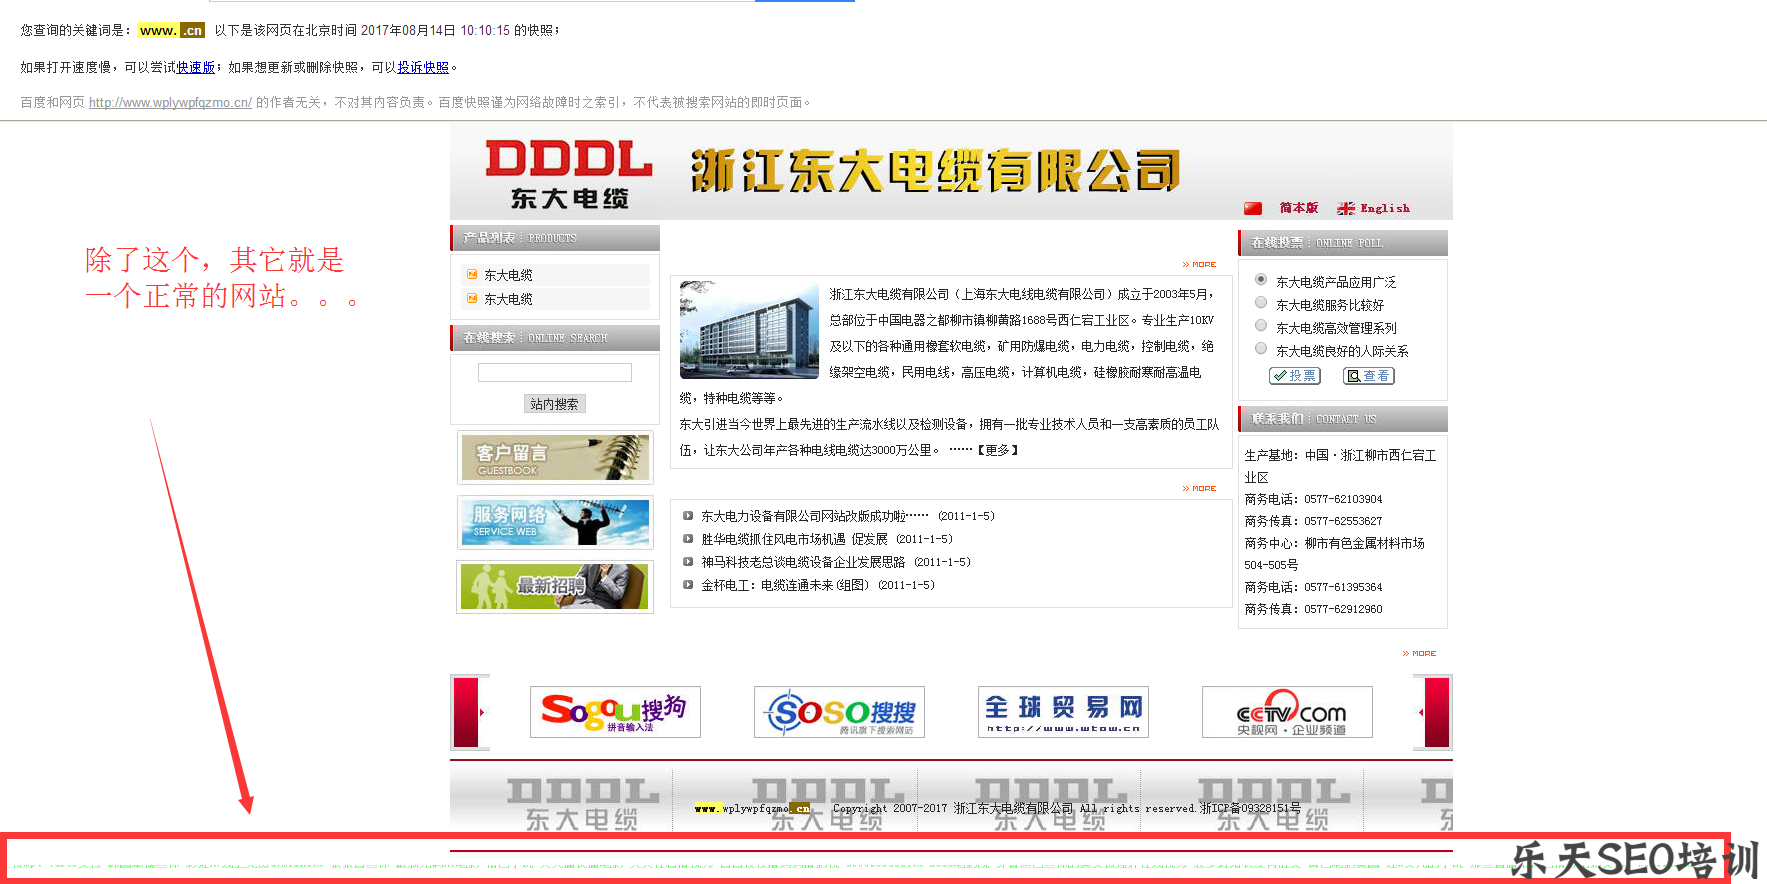The width and height of the screenshot is (1767, 884).
Task: Click the UK flag icon for English
Action: 1346,208
